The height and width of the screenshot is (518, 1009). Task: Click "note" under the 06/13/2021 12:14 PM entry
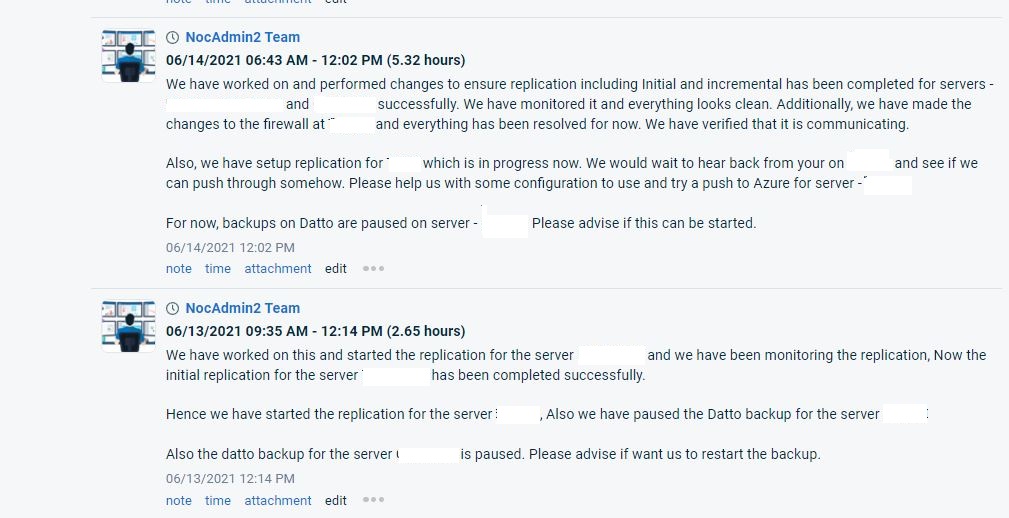tap(179, 500)
